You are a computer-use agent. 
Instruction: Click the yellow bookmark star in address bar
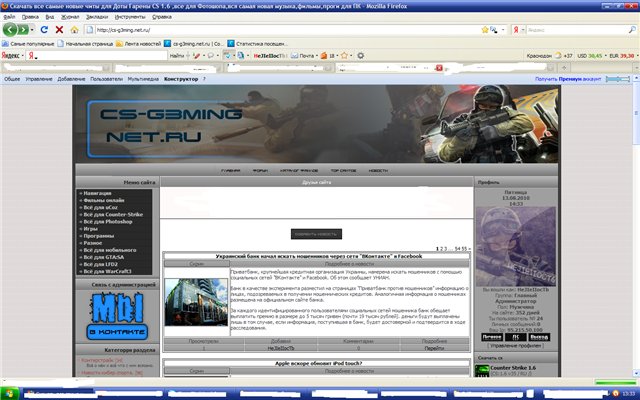point(484,30)
